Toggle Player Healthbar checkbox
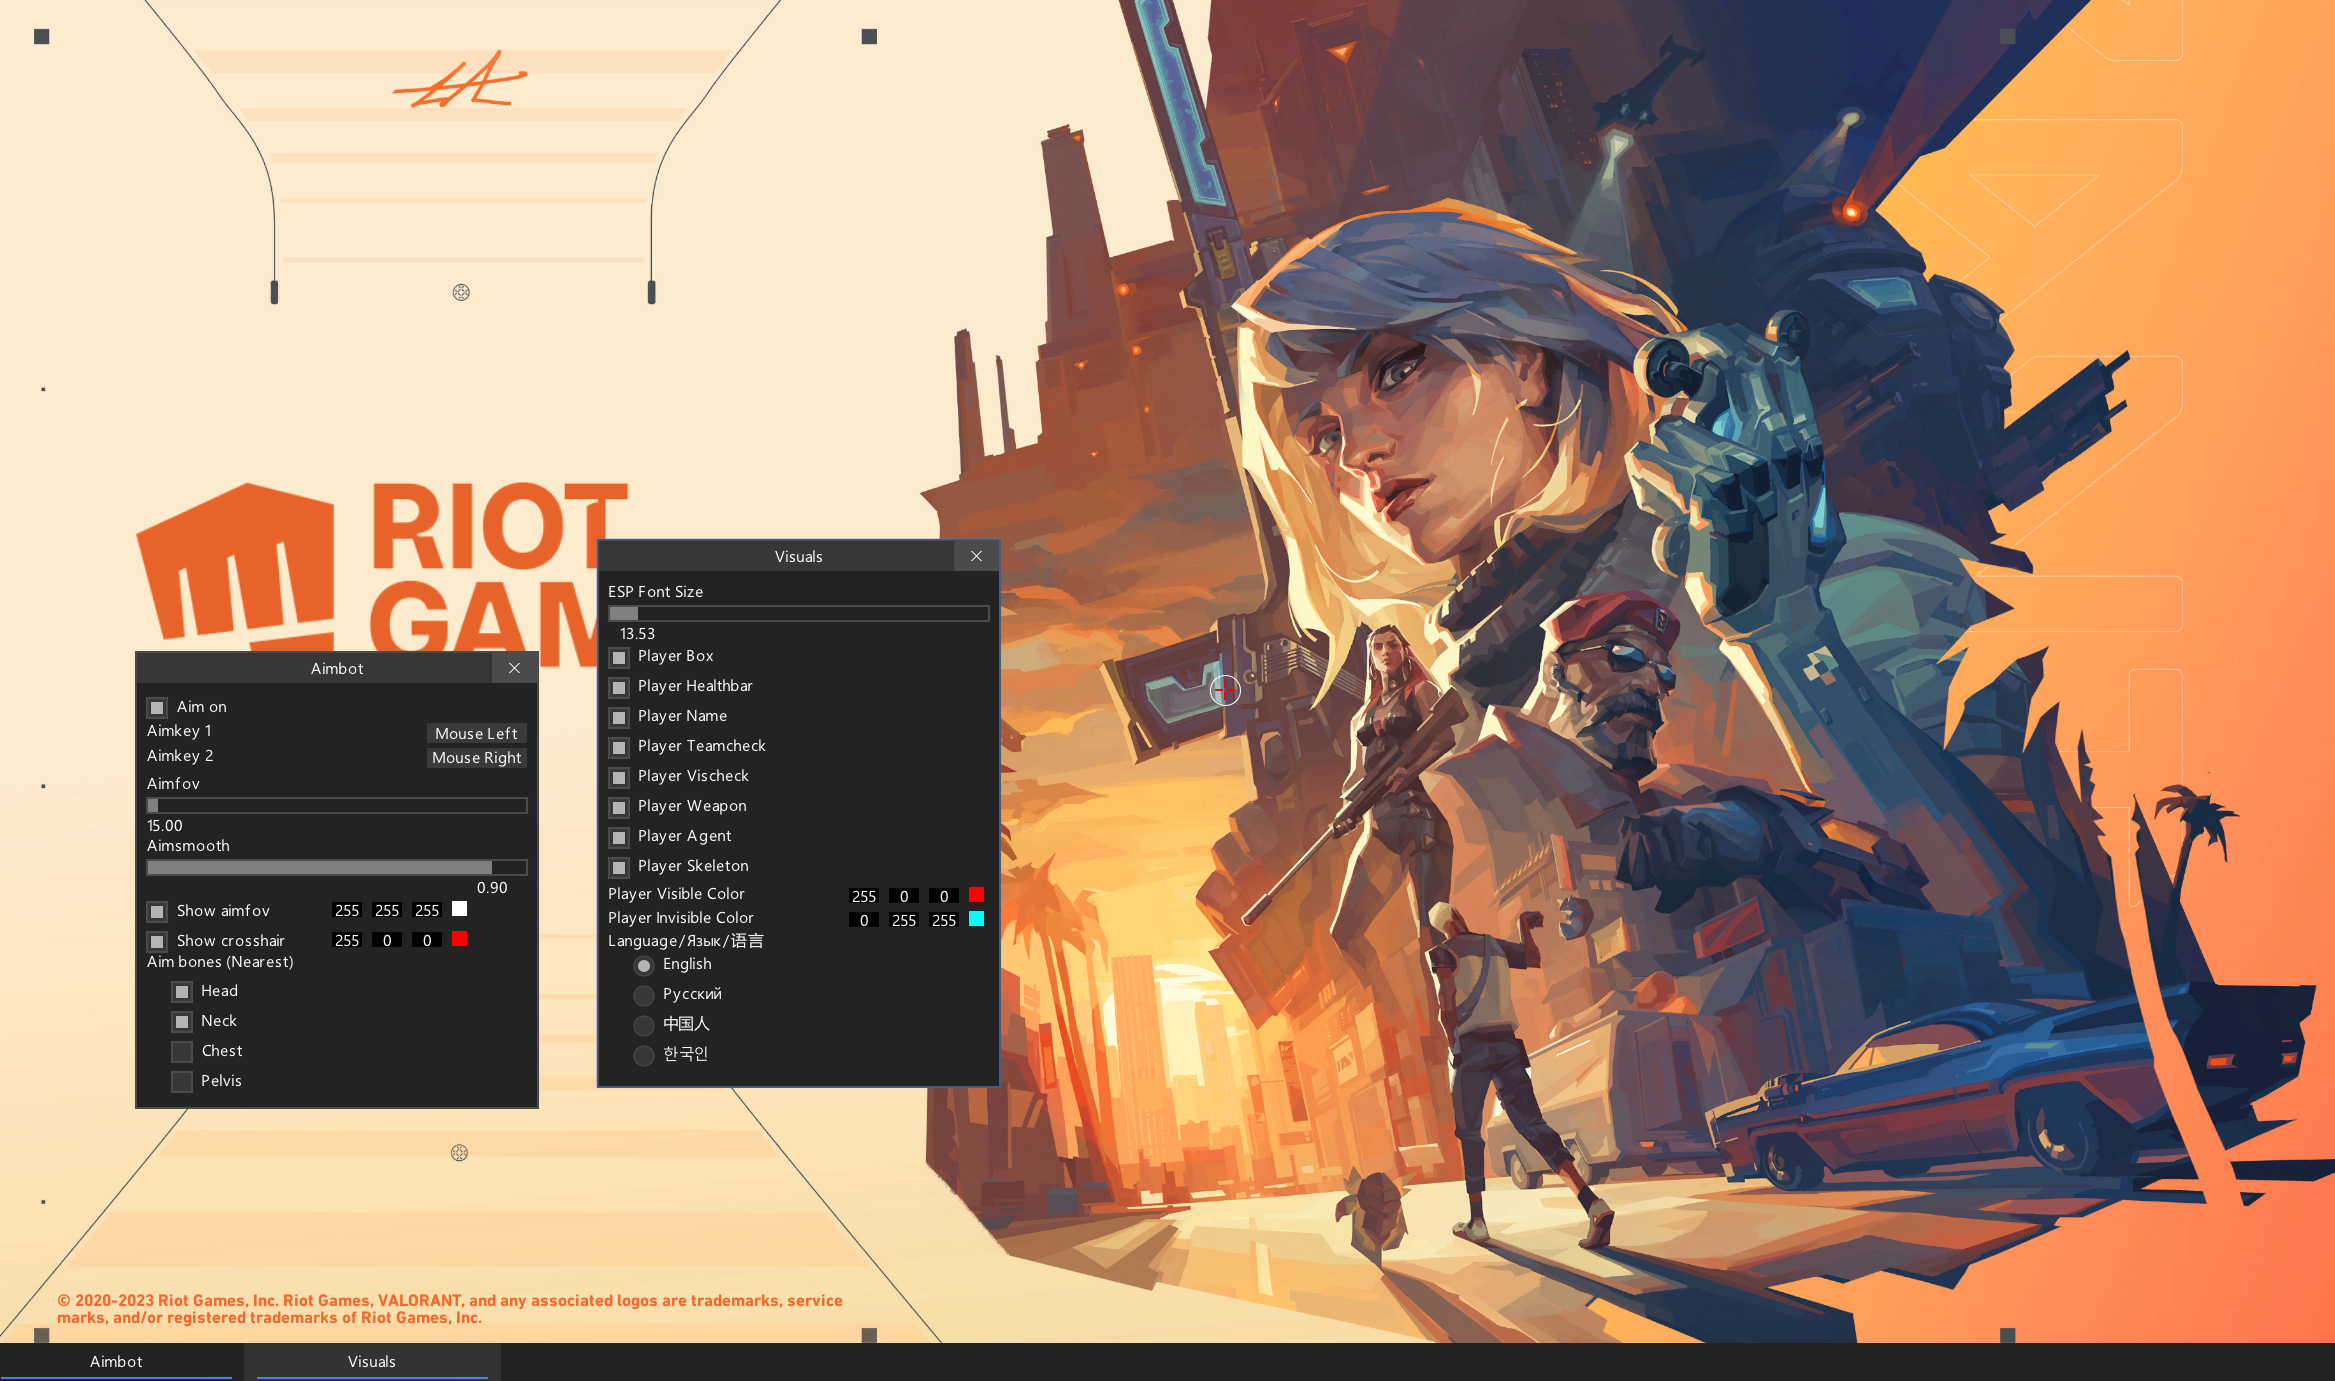Screen dimensions: 2335x1381 (619, 688)
